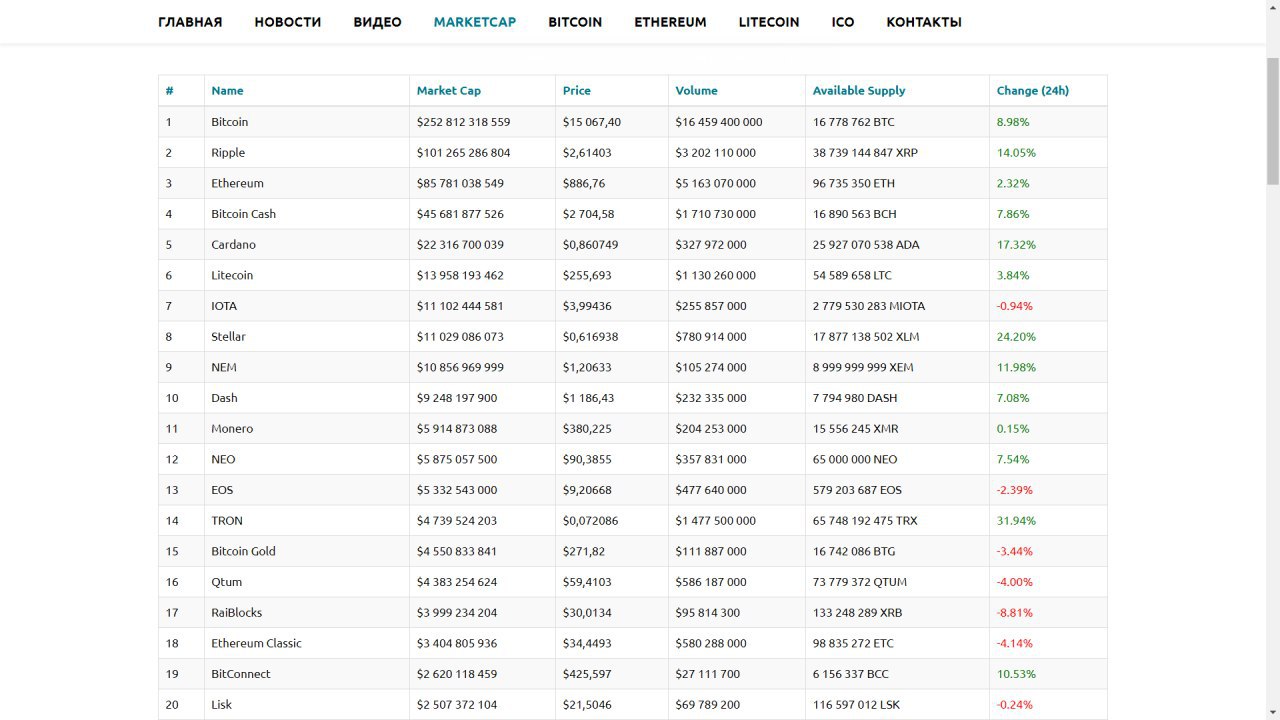The width and height of the screenshot is (1280, 720).
Task: Go to the НОВОСТИ page
Action: point(288,22)
